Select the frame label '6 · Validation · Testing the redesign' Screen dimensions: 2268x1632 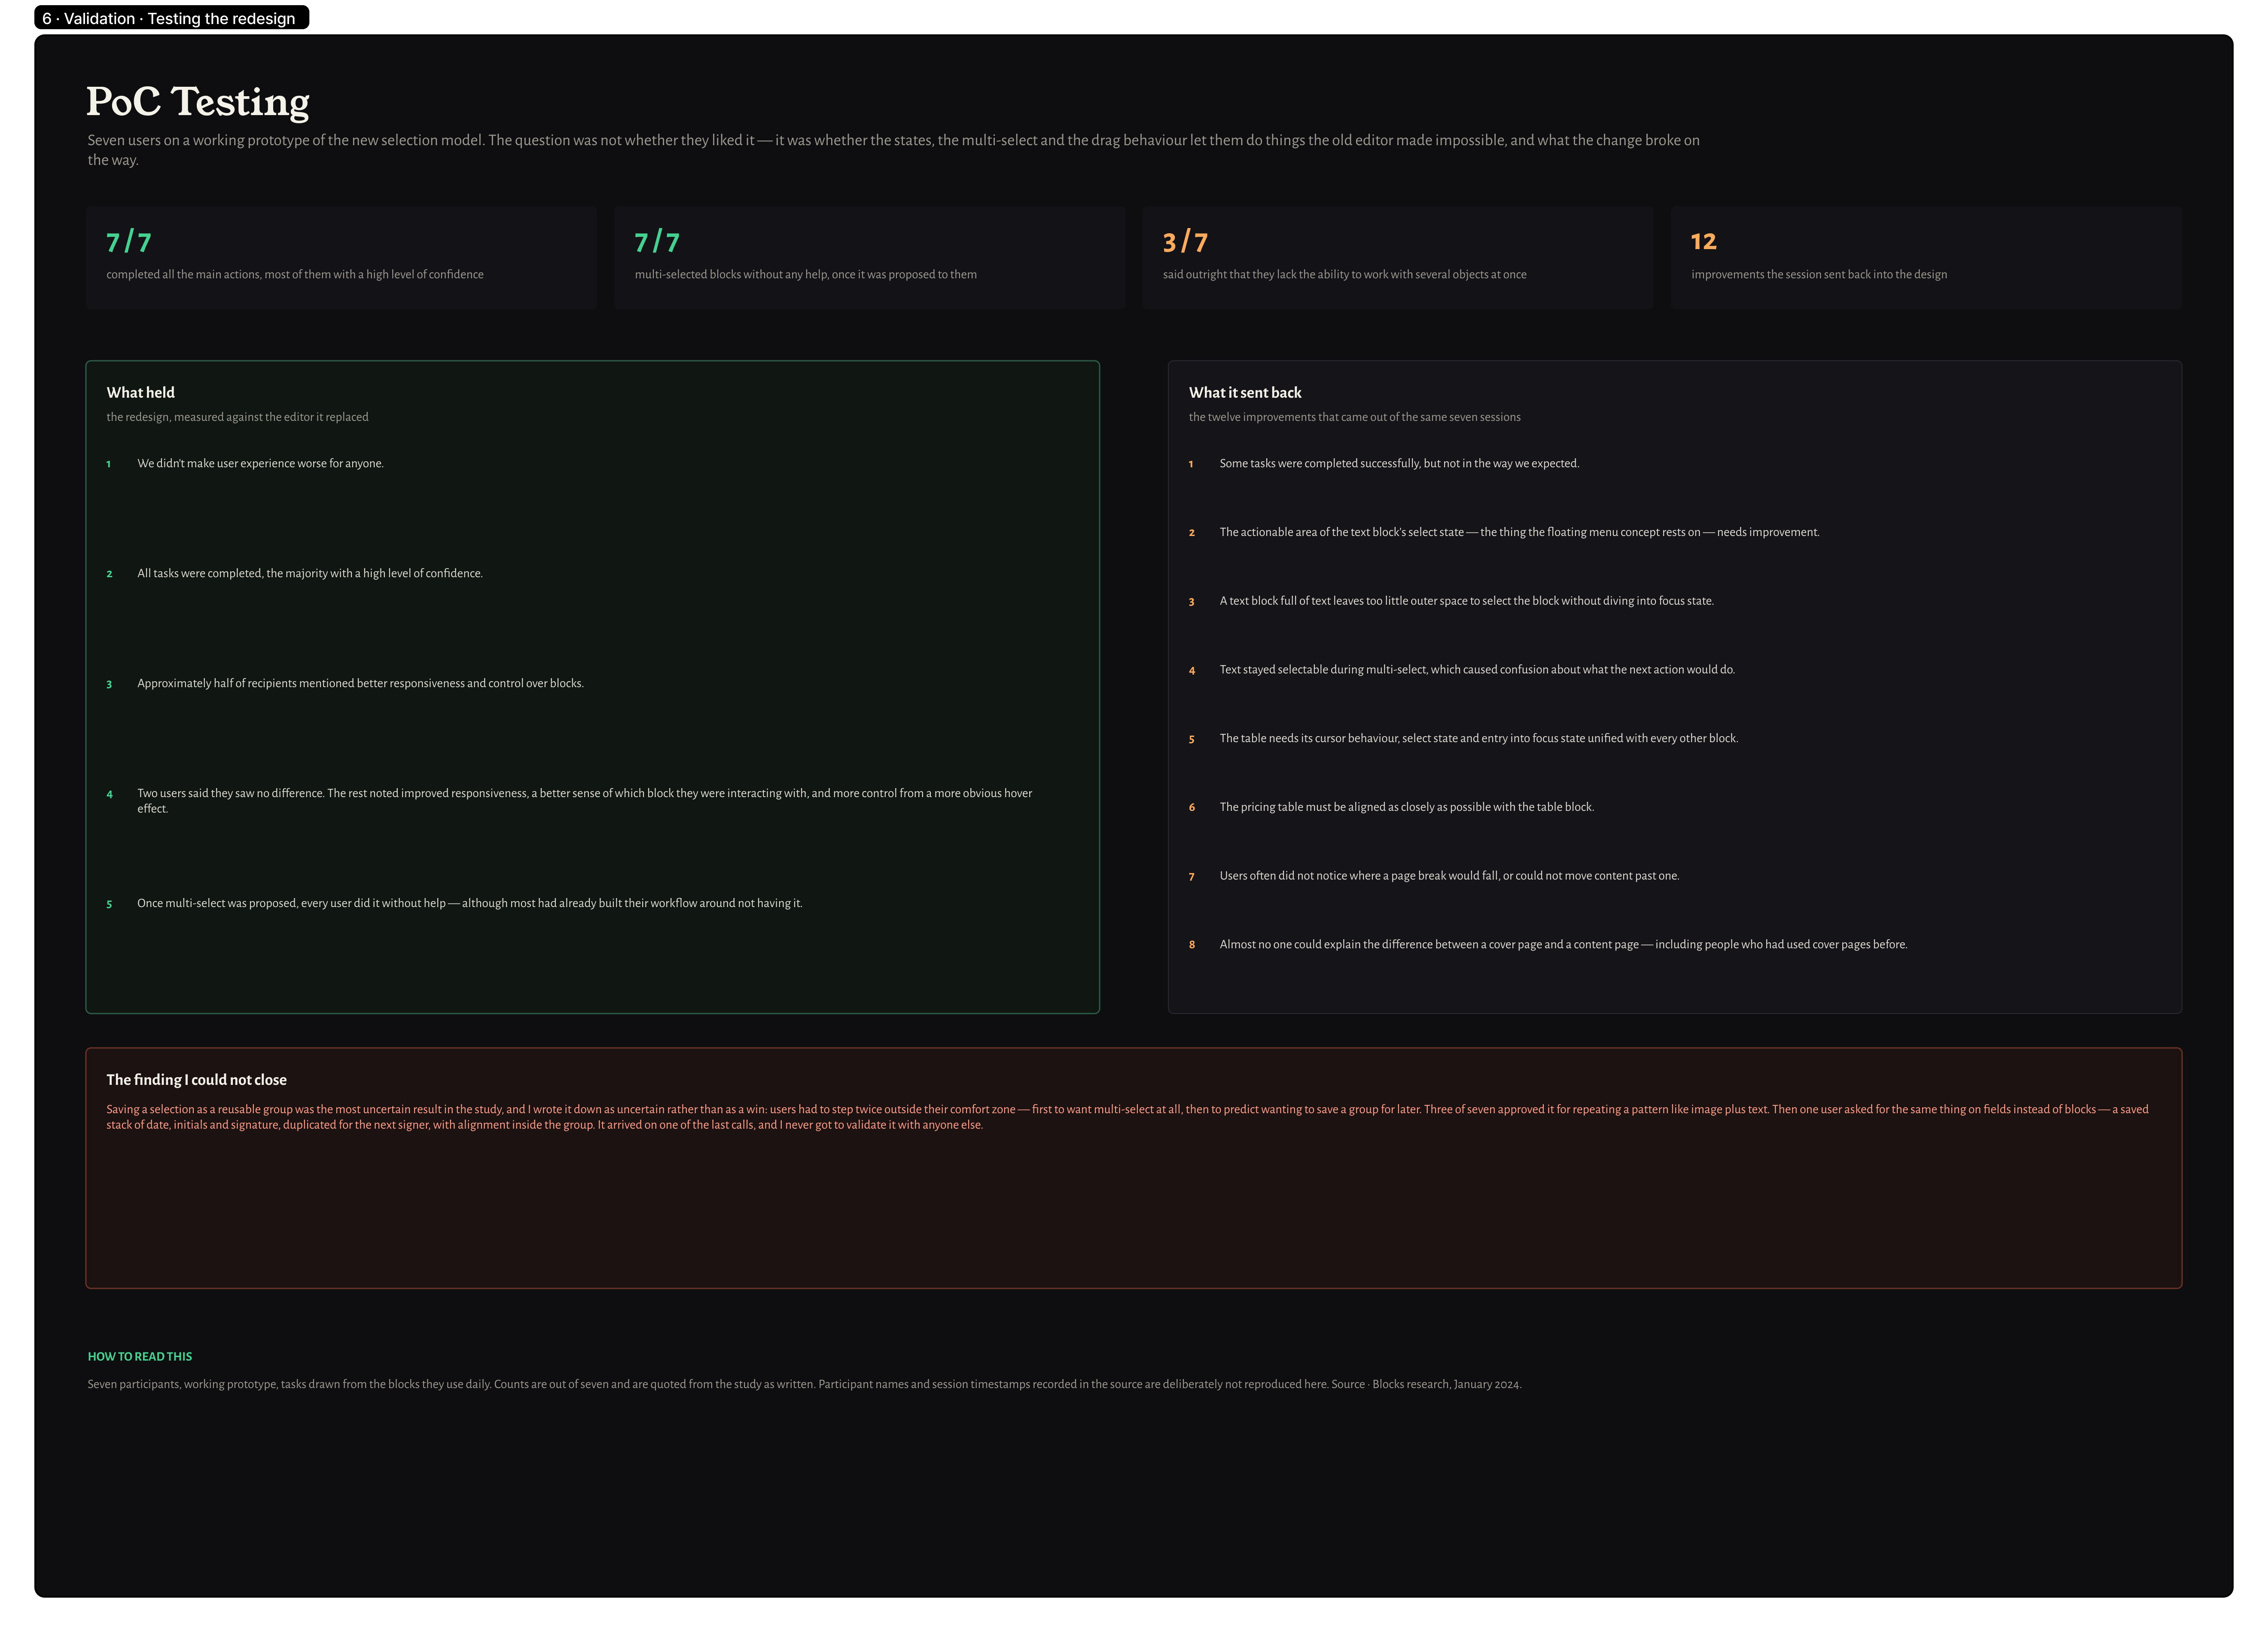pos(171,18)
